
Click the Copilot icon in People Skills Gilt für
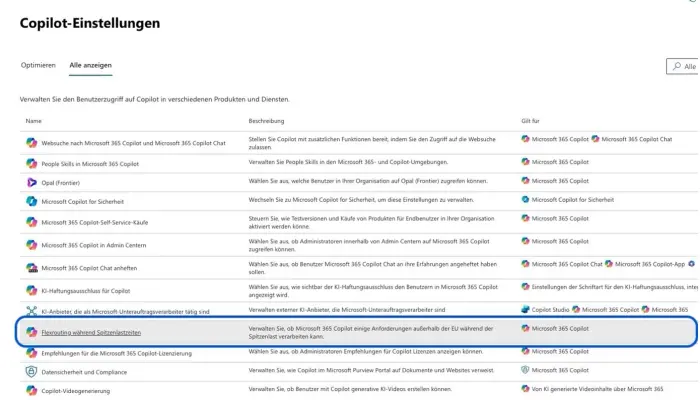[x=525, y=162]
